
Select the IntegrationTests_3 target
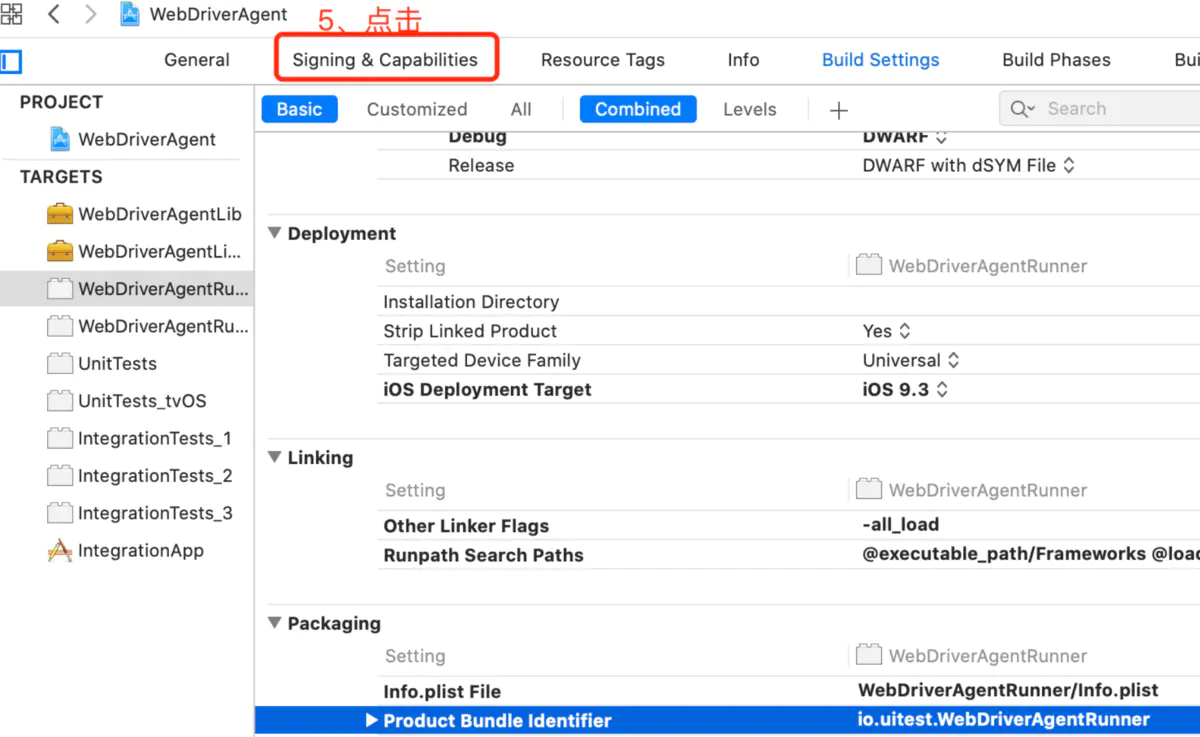(x=155, y=513)
